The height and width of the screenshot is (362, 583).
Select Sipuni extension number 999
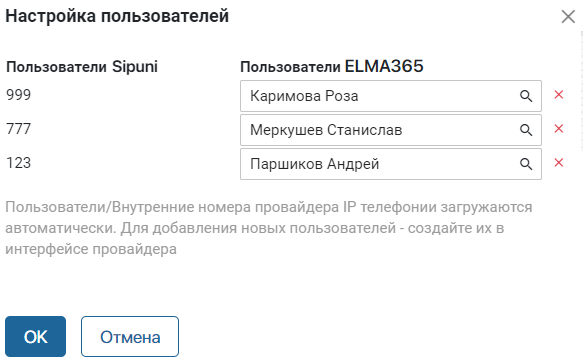19,95
